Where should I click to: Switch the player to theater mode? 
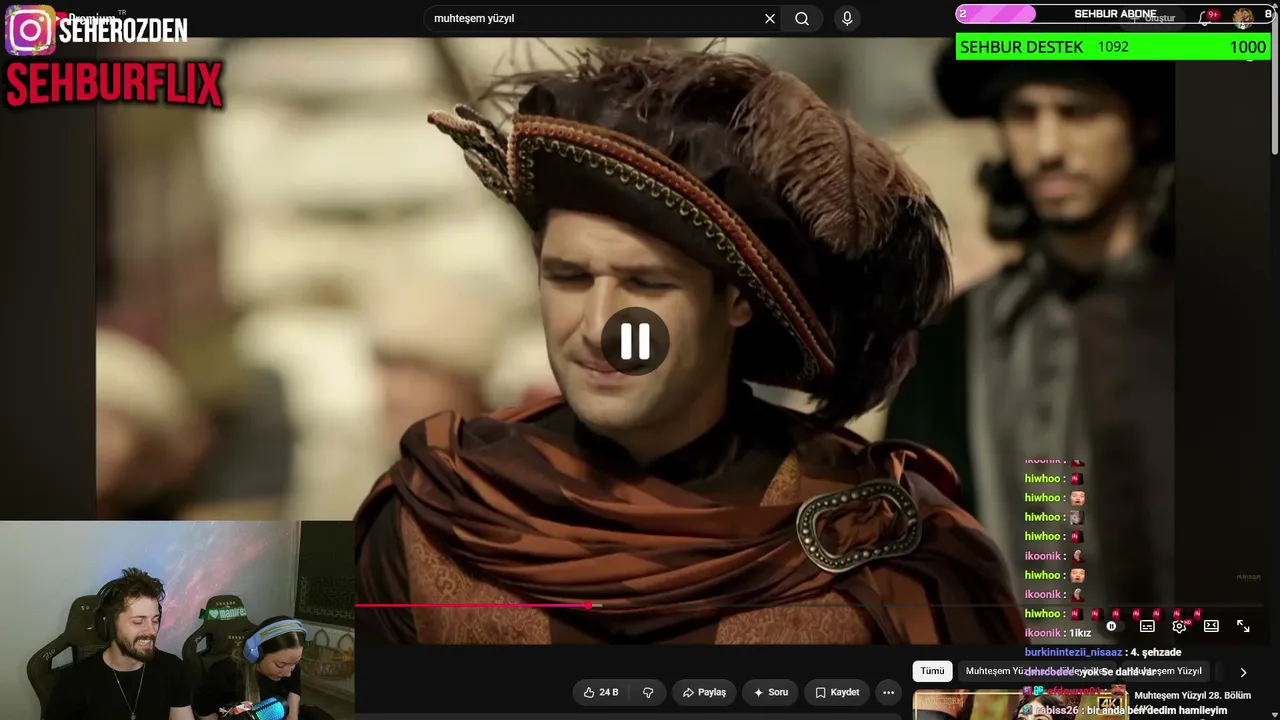click(x=1211, y=626)
